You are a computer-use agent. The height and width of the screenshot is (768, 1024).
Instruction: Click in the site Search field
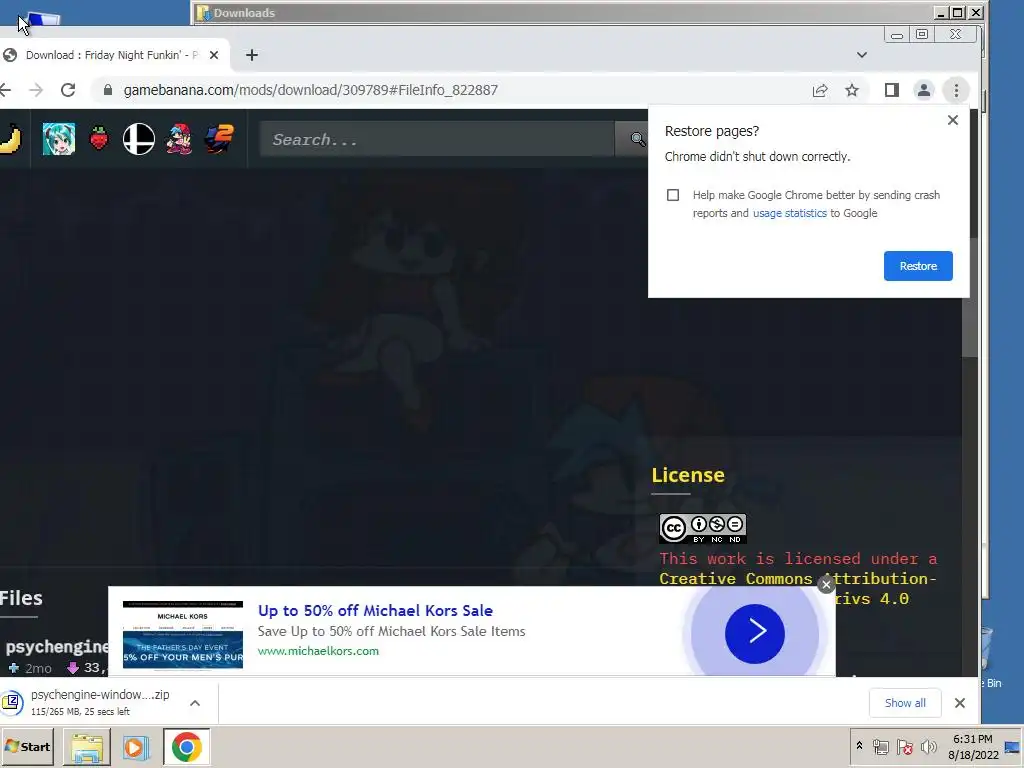[436, 139]
